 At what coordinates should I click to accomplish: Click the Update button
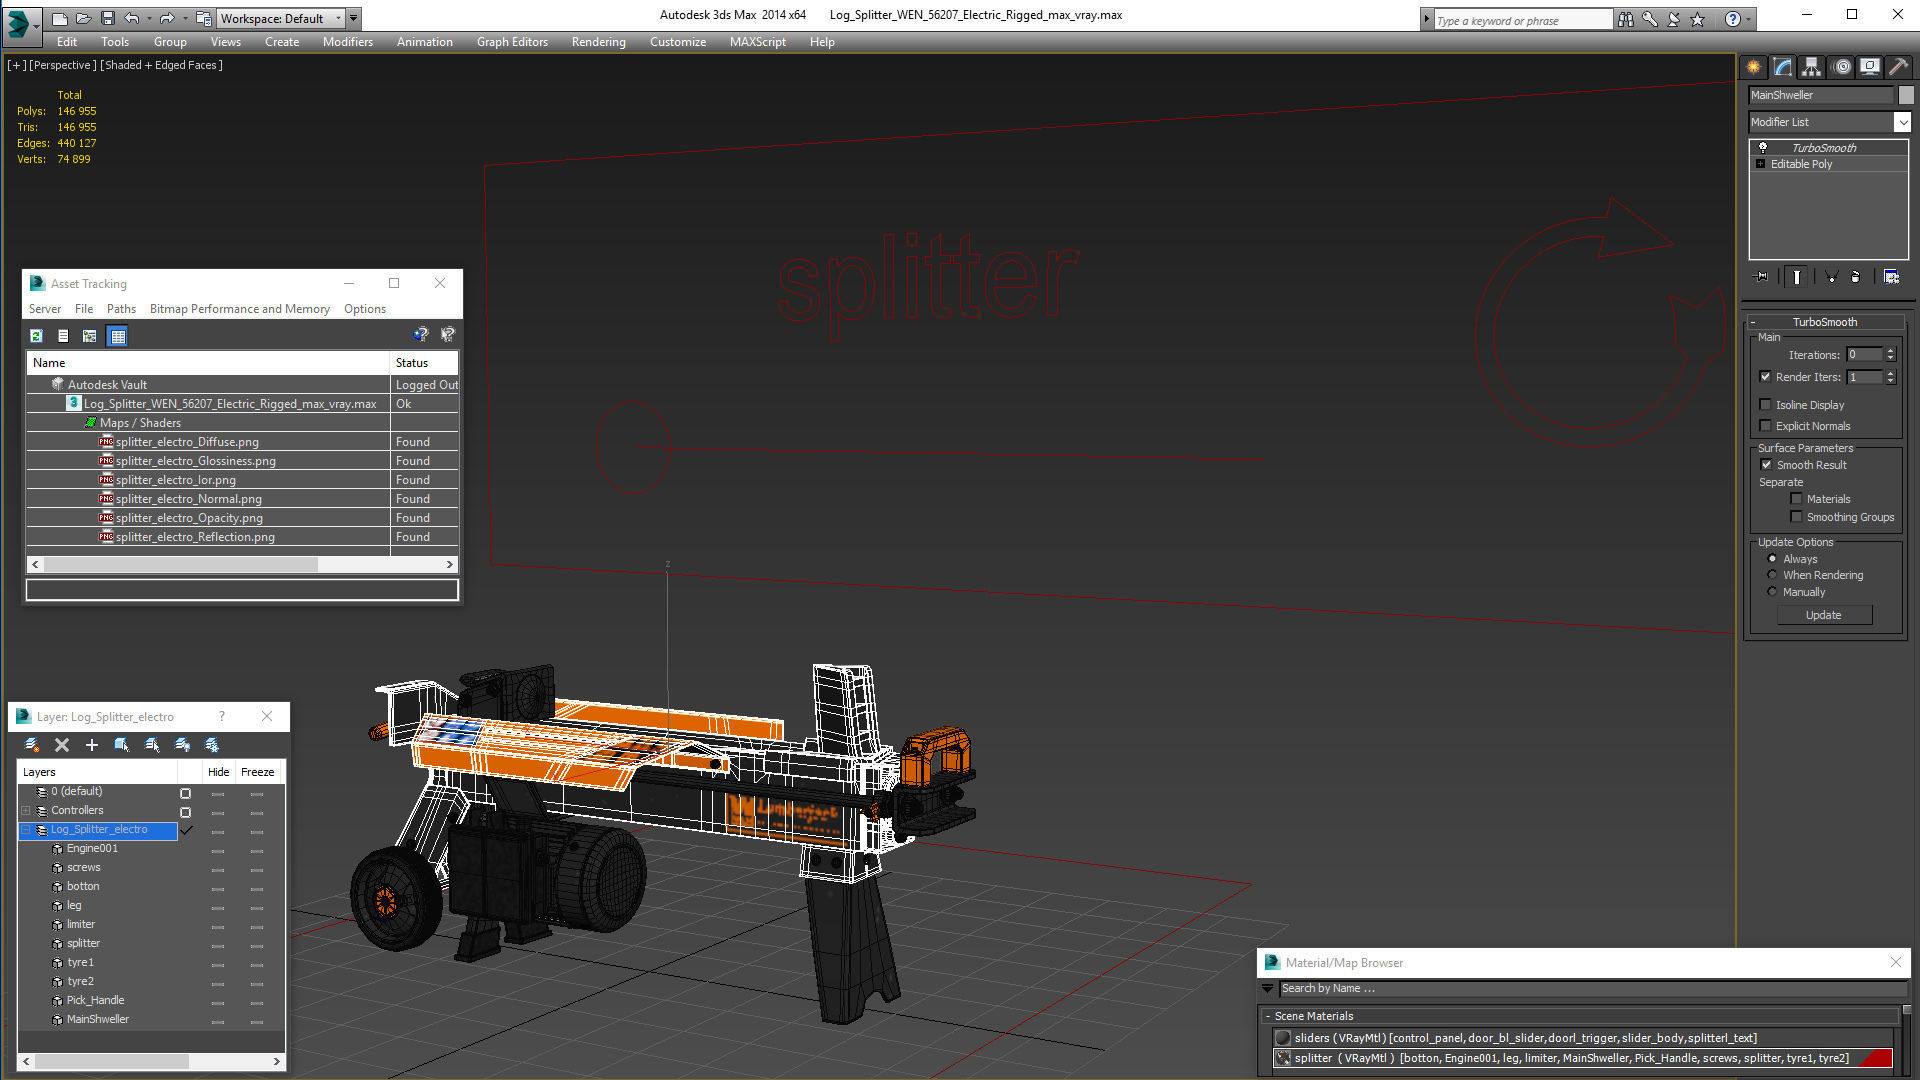[x=1823, y=615]
